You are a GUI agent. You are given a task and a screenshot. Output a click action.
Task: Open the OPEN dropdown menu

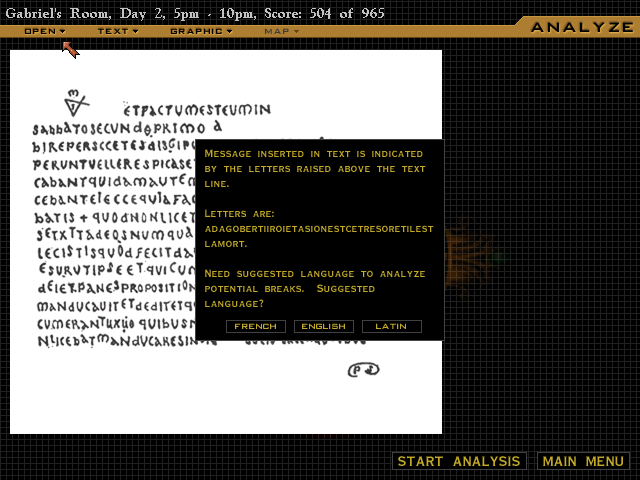pyautogui.click(x=44, y=31)
